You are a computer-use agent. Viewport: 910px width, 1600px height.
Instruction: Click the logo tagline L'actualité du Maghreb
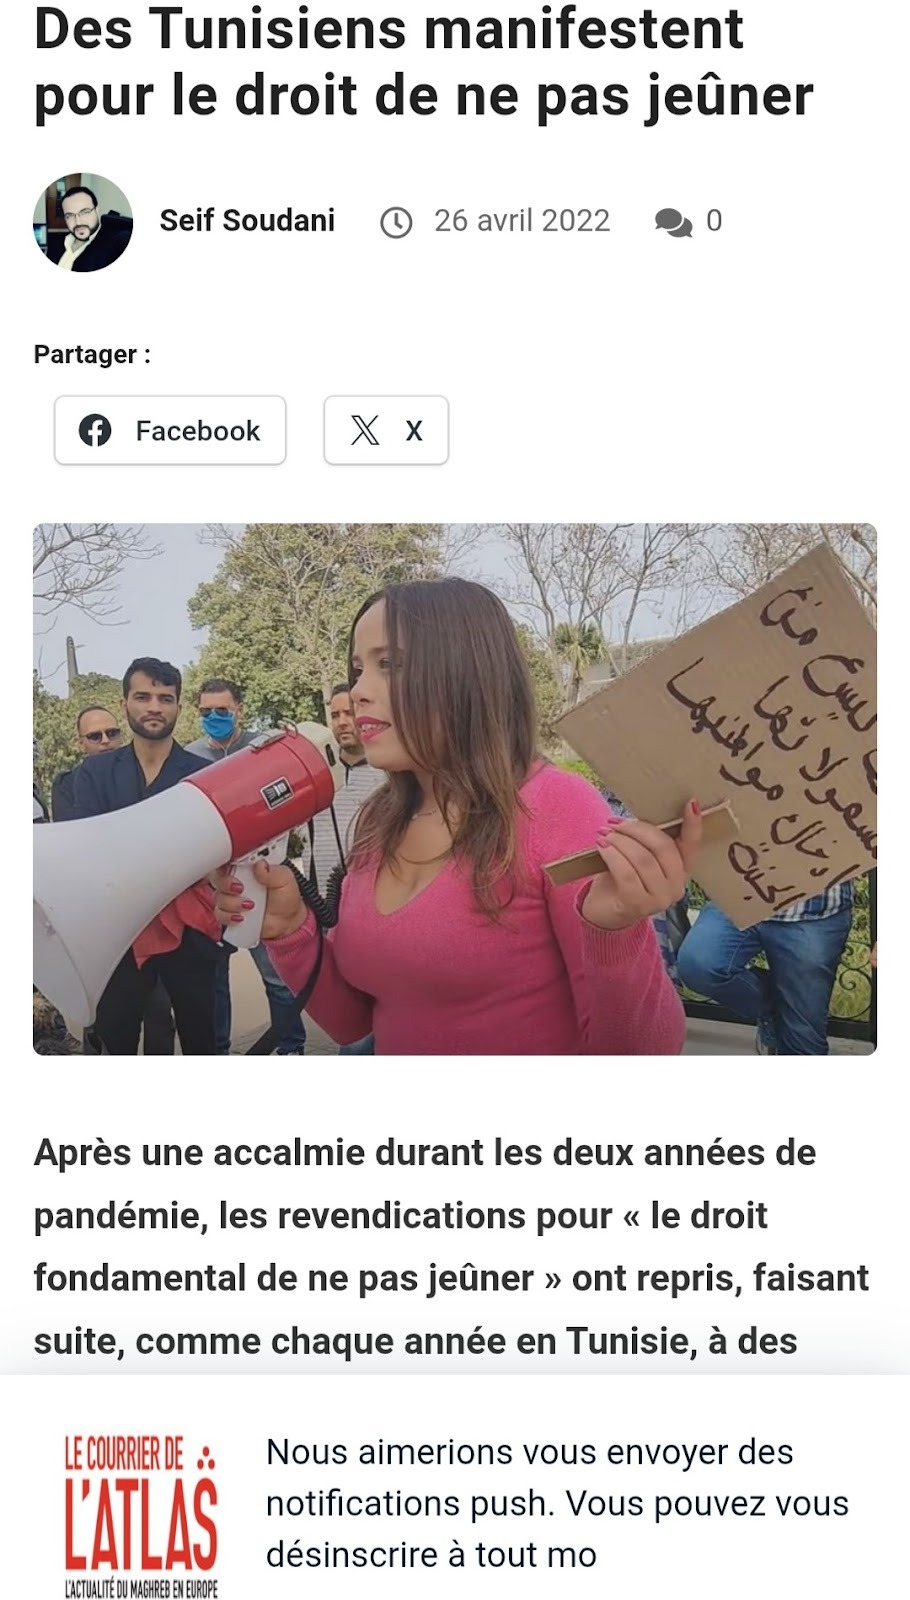coord(141,1589)
